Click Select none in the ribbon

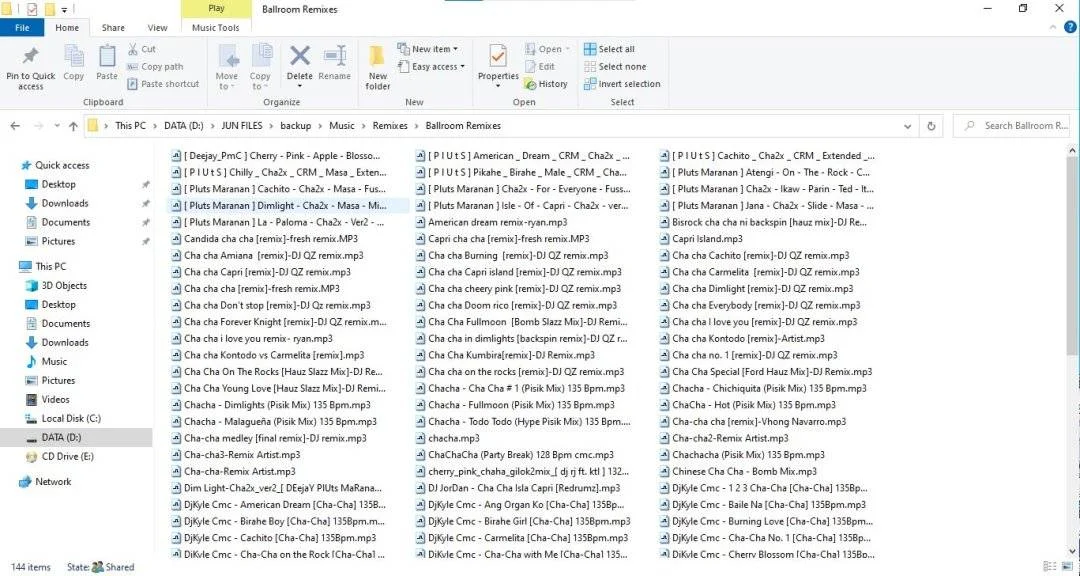[x=615, y=67]
